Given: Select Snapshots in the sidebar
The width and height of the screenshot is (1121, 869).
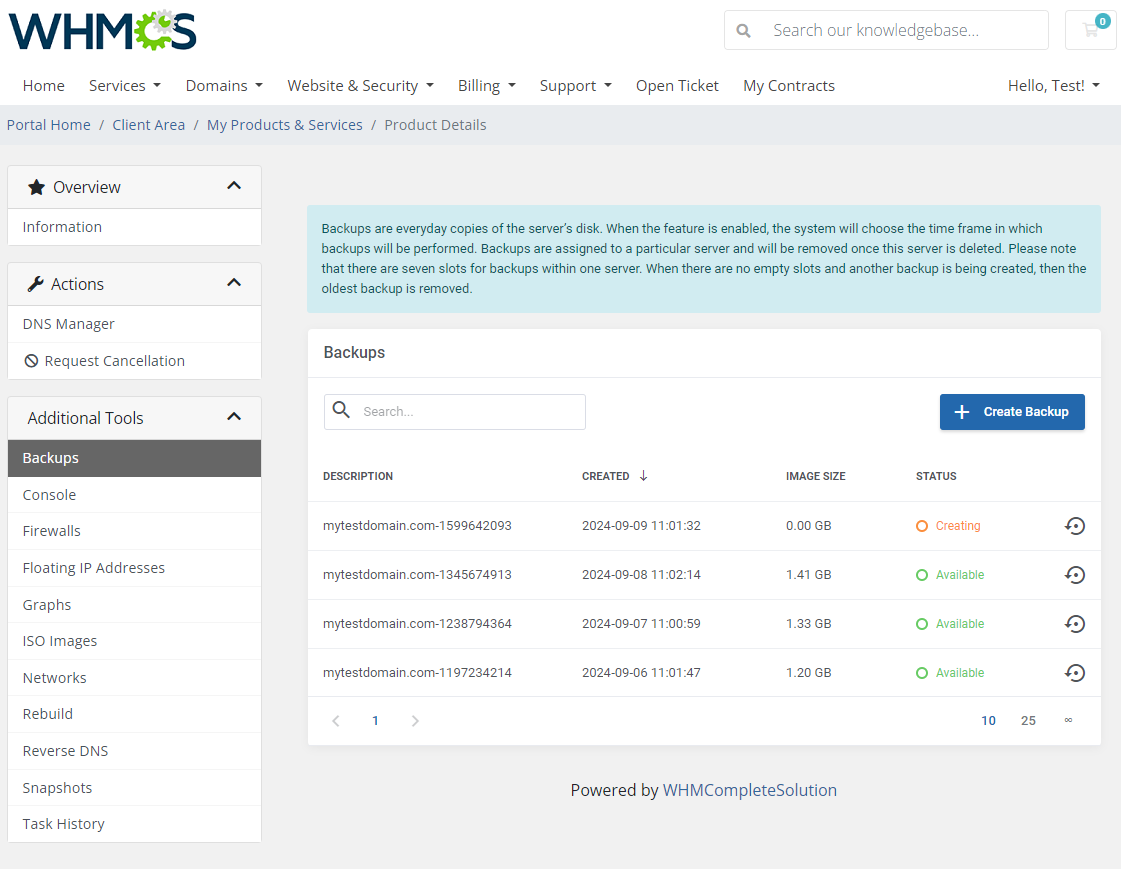Looking at the screenshot, I should click(57, 788).
